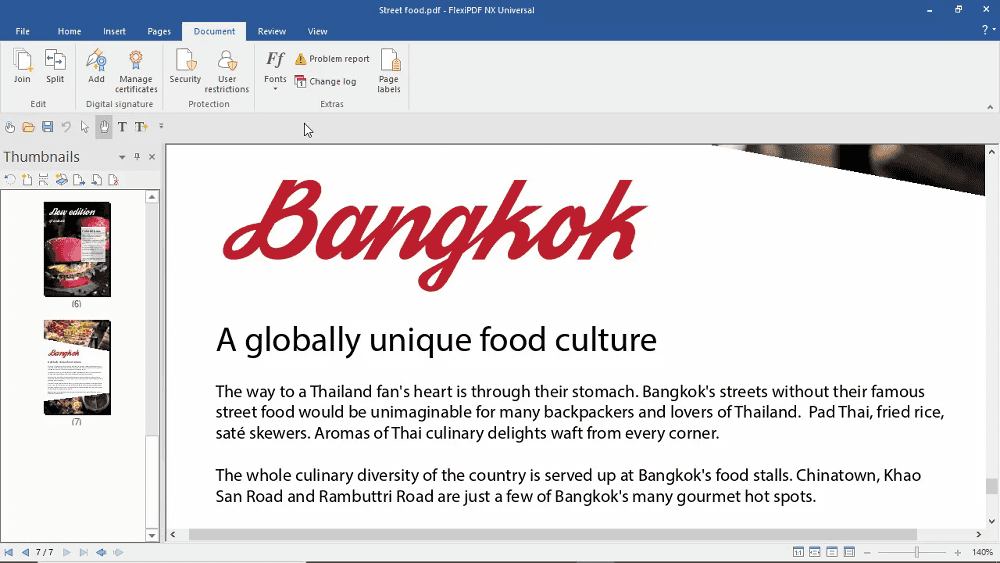The height and width of the screenshot is (563, 1000).
Task: Click the insert pages from file icon
Action: pyautogui.click(x=96, y=180)
